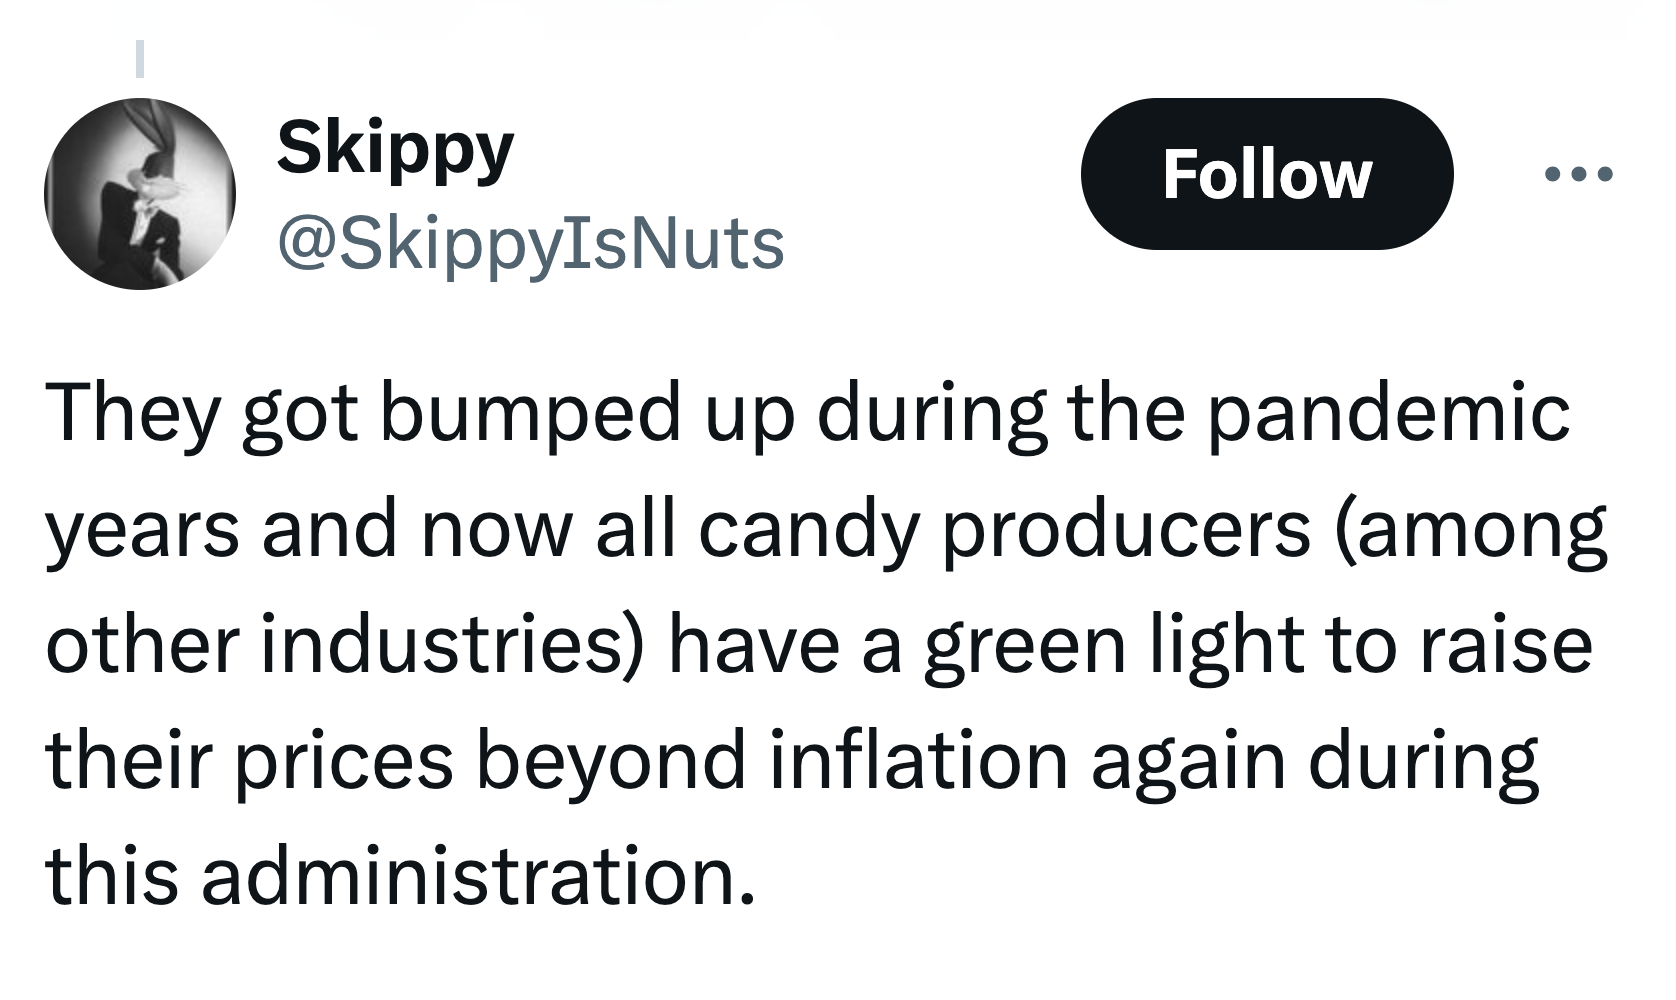This screenshot has width=1676, height=1000.
Task: Click the thread connector line above the avatar
Action: [x=140, y=58]
